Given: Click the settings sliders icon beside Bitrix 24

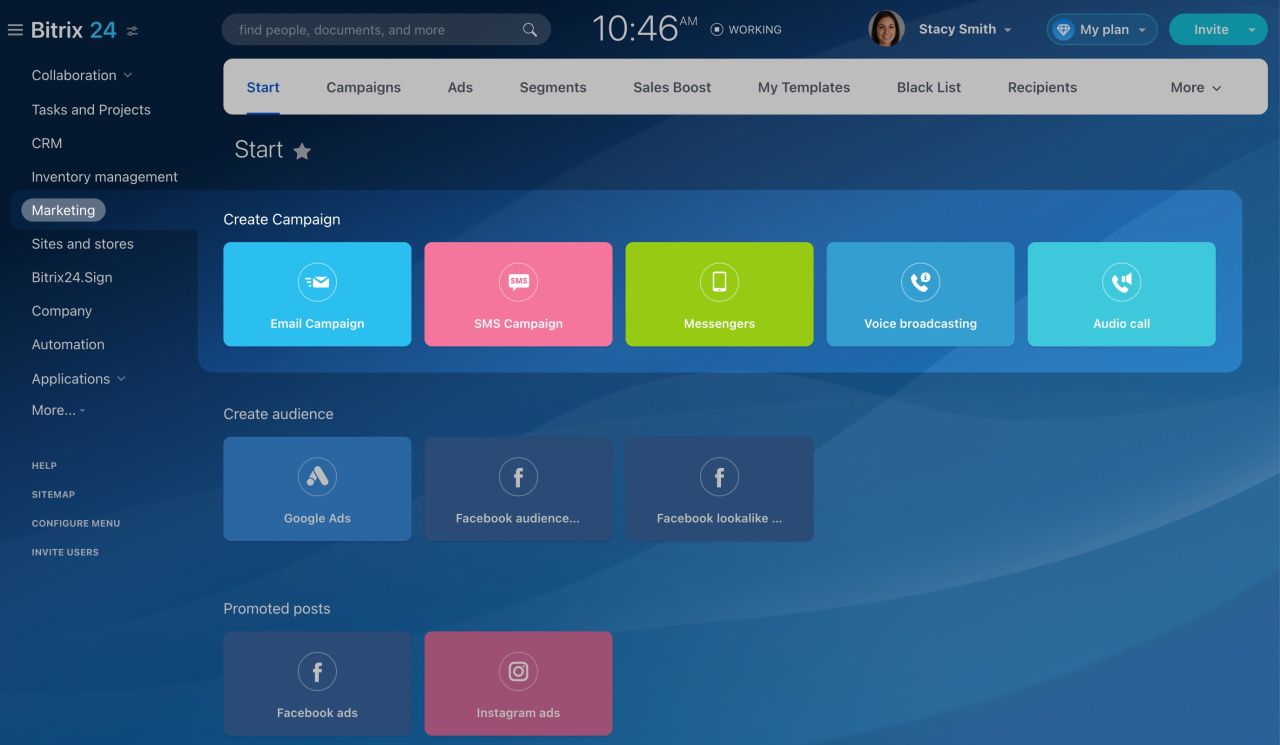Looking at the screenshot, I should pos(132,31).
